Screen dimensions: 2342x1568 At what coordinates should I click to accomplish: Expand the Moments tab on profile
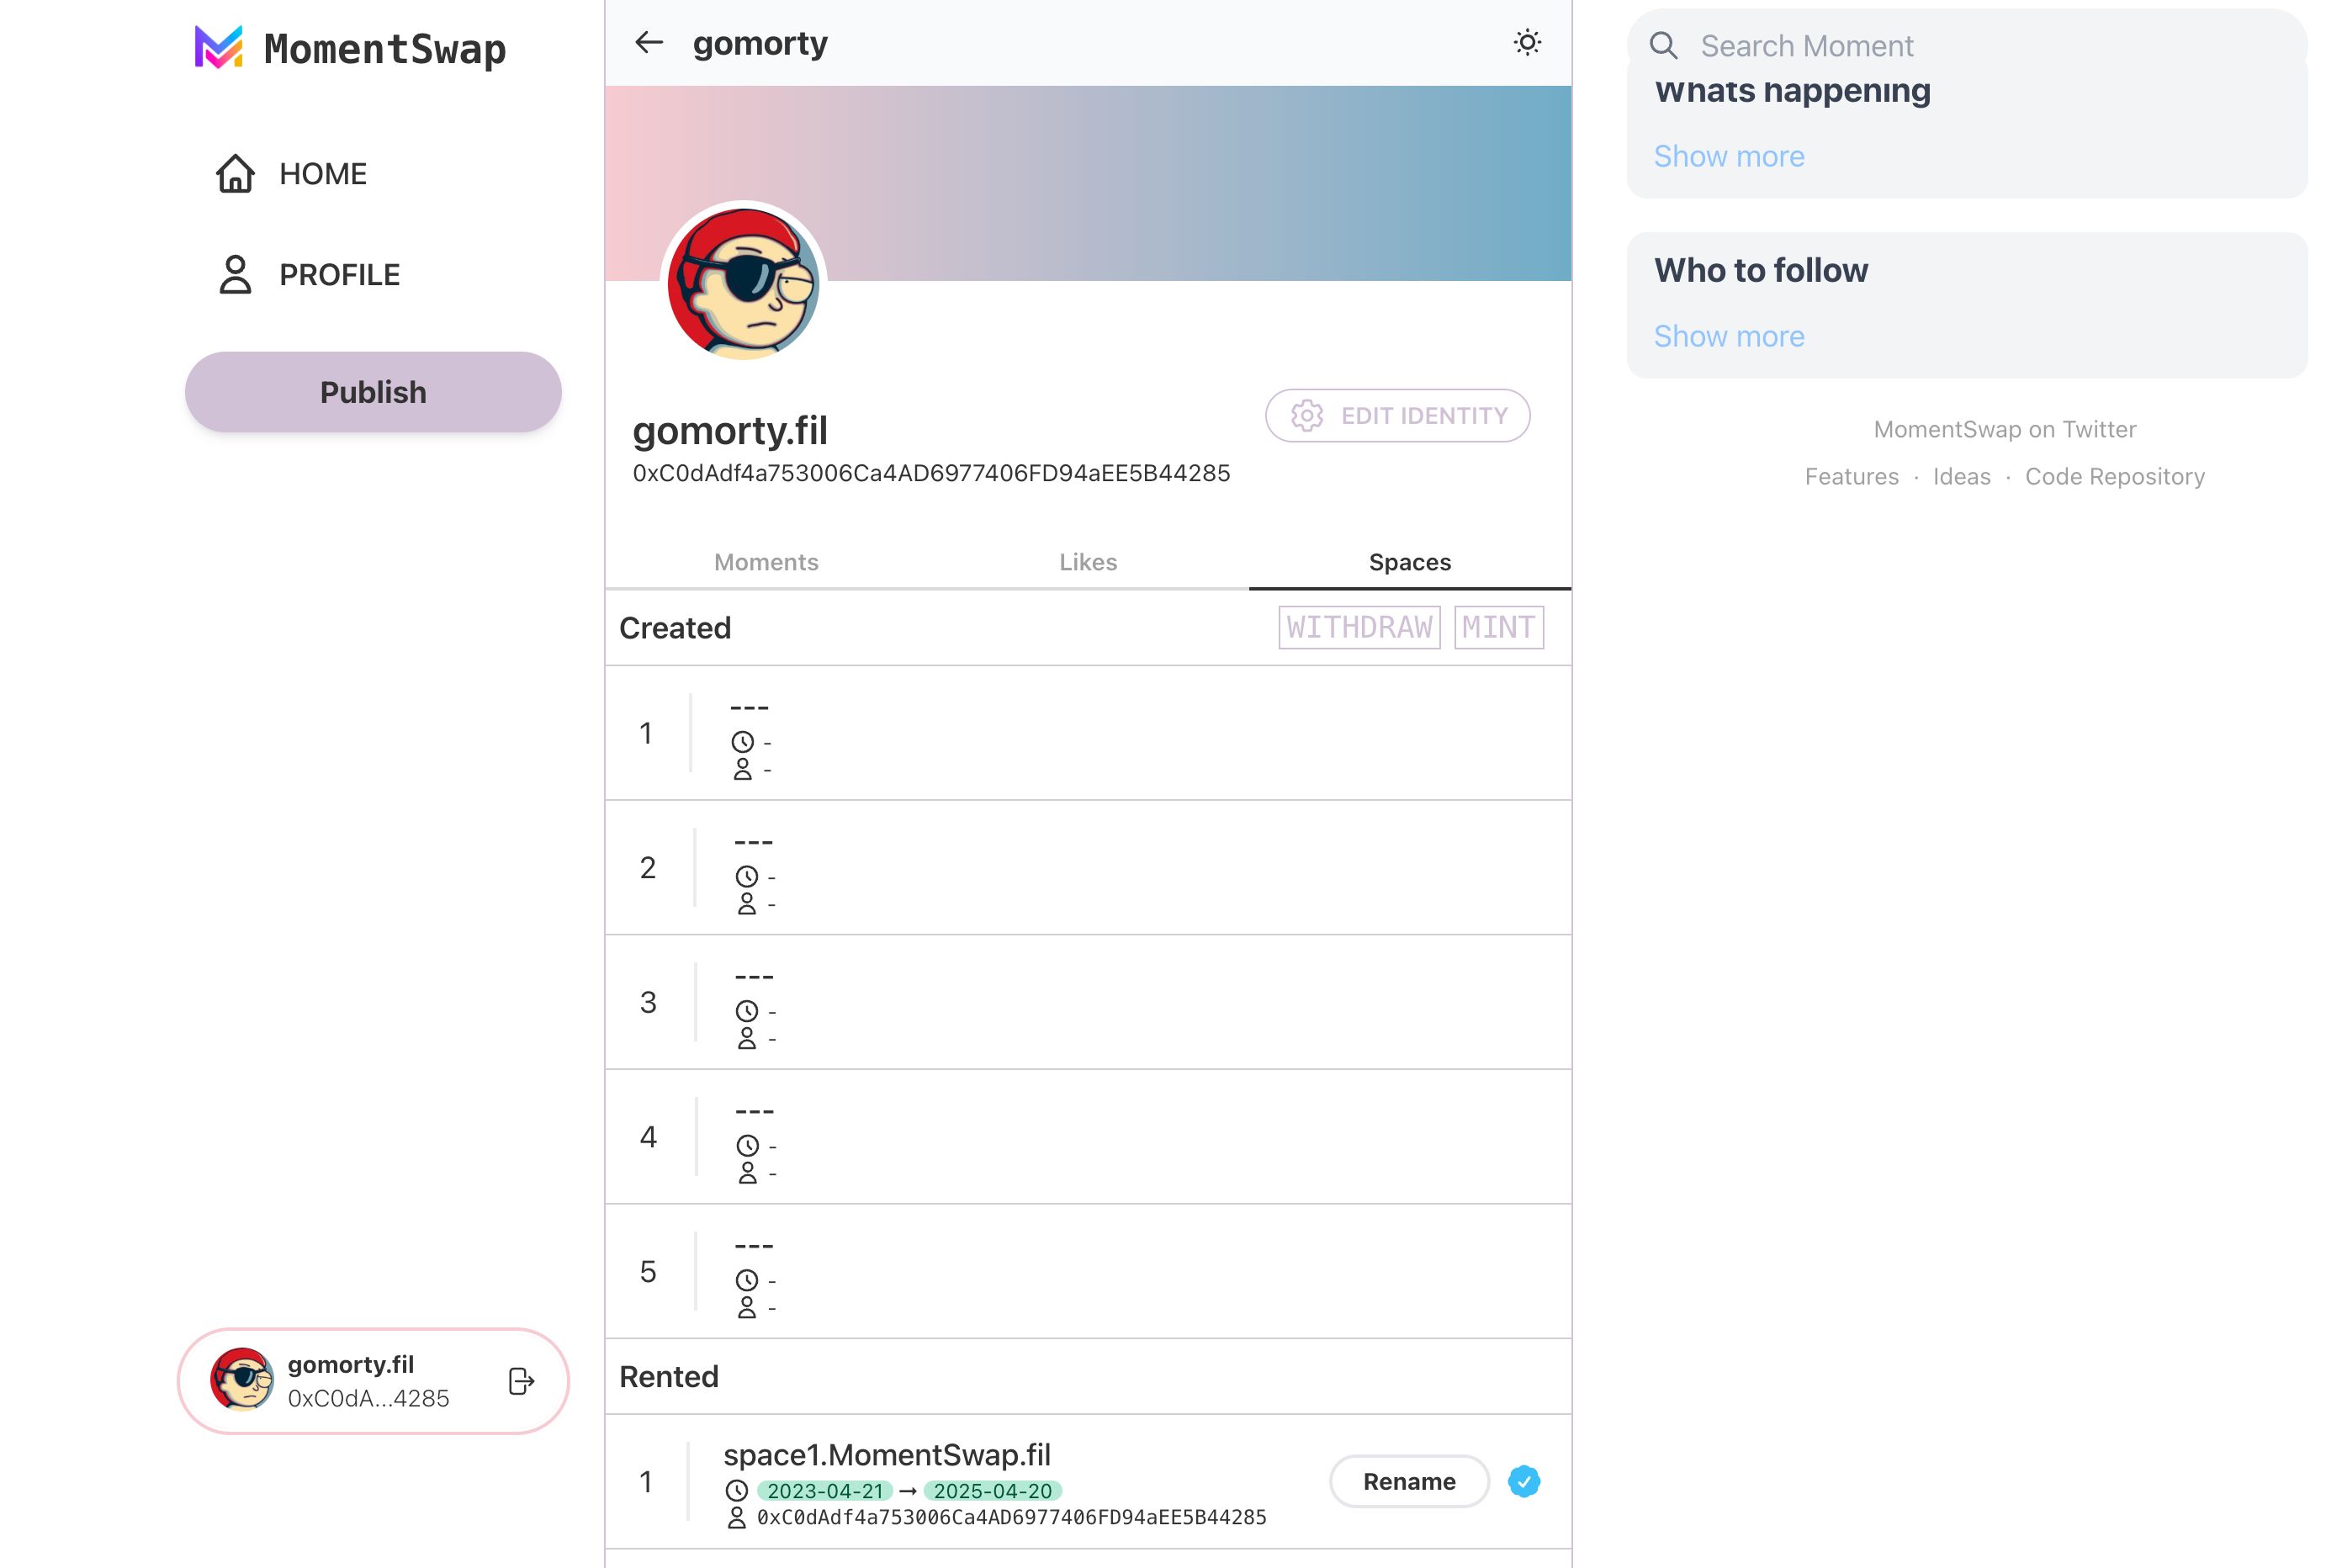click(765, 562)
